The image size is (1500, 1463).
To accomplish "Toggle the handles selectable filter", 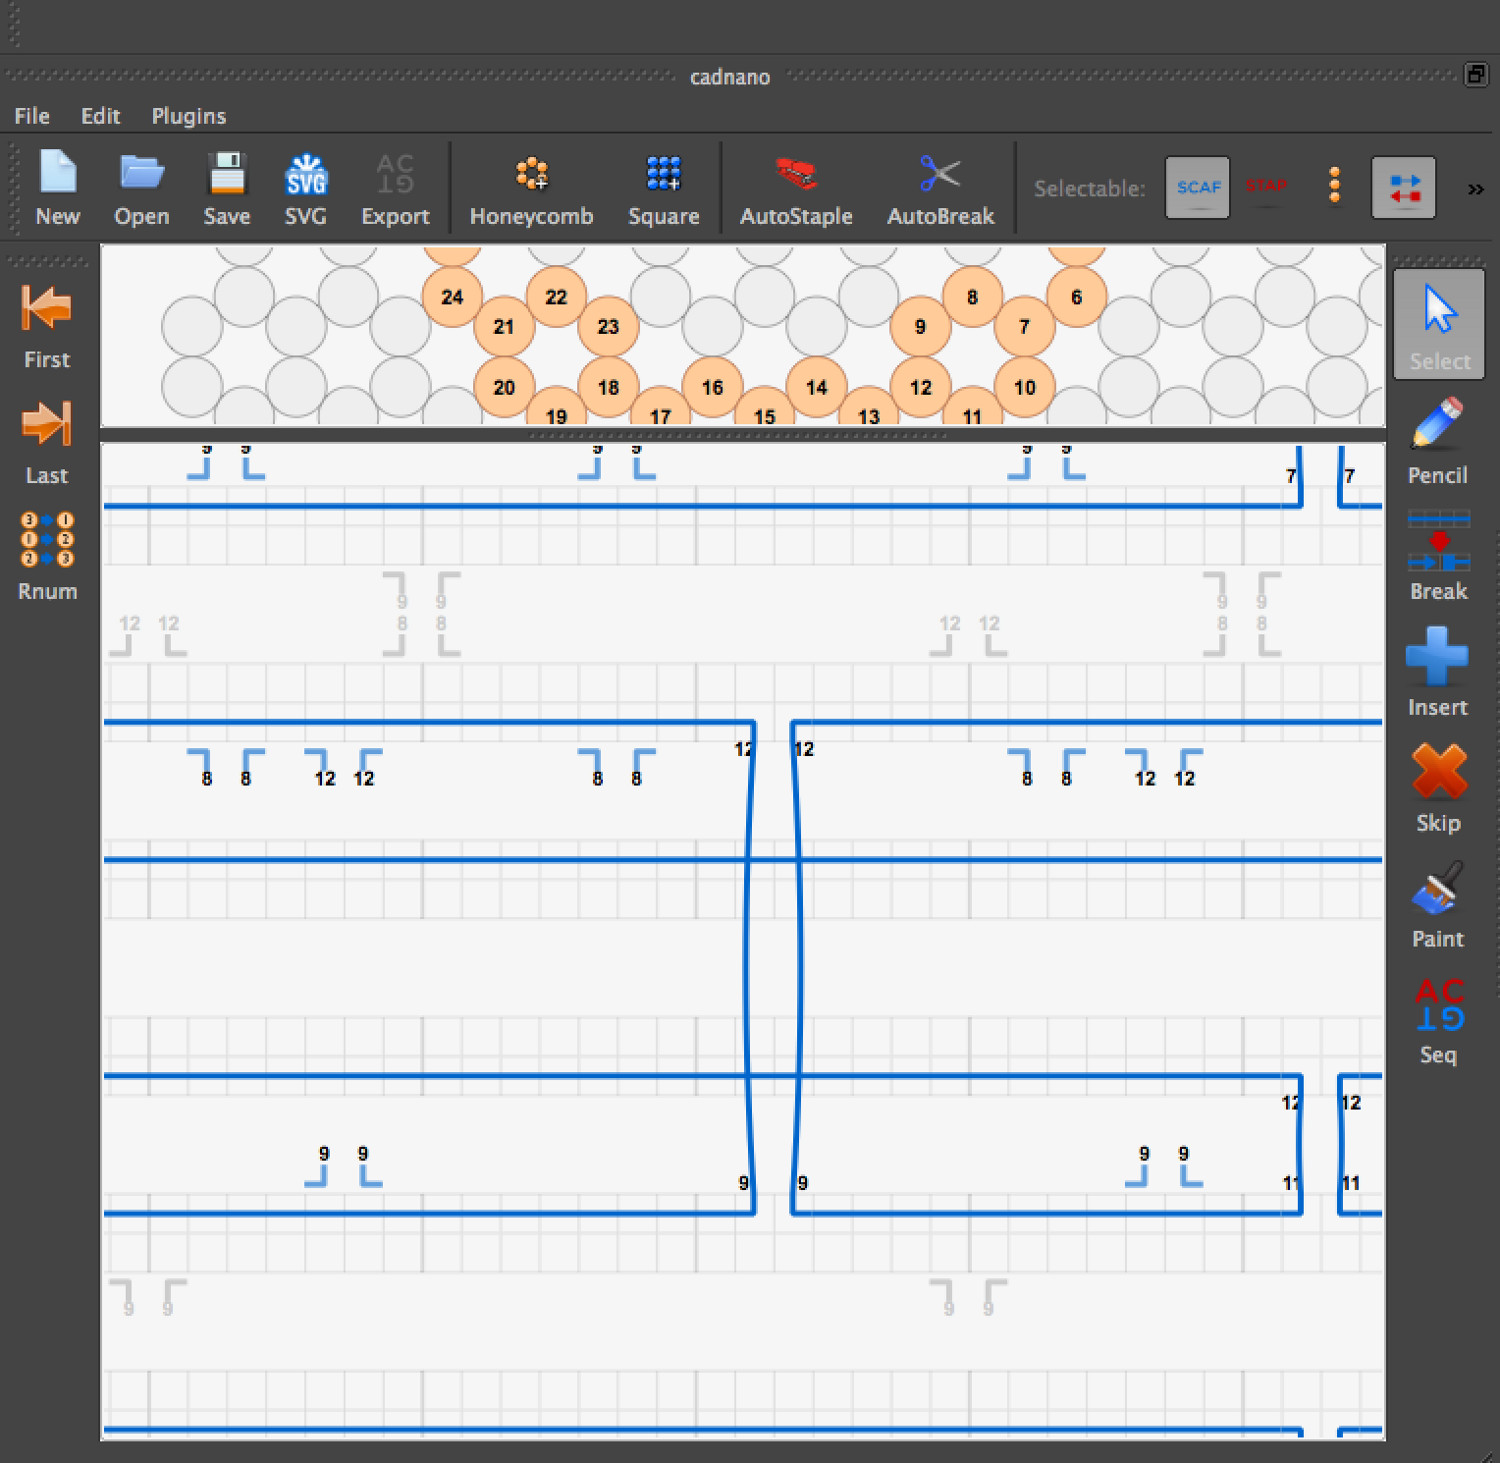I will [1334, 186].
